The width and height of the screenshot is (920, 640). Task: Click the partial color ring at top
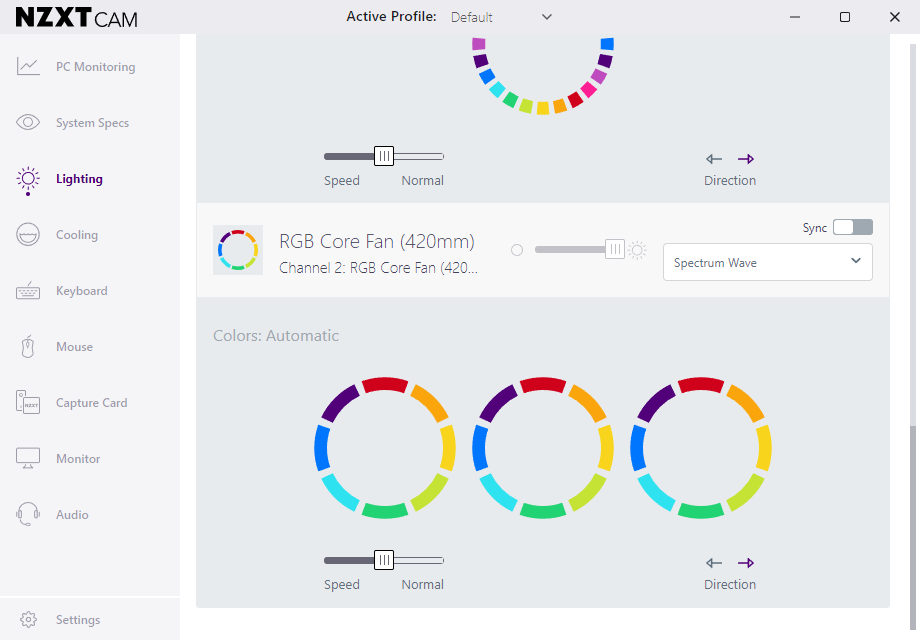pos(543,76)
